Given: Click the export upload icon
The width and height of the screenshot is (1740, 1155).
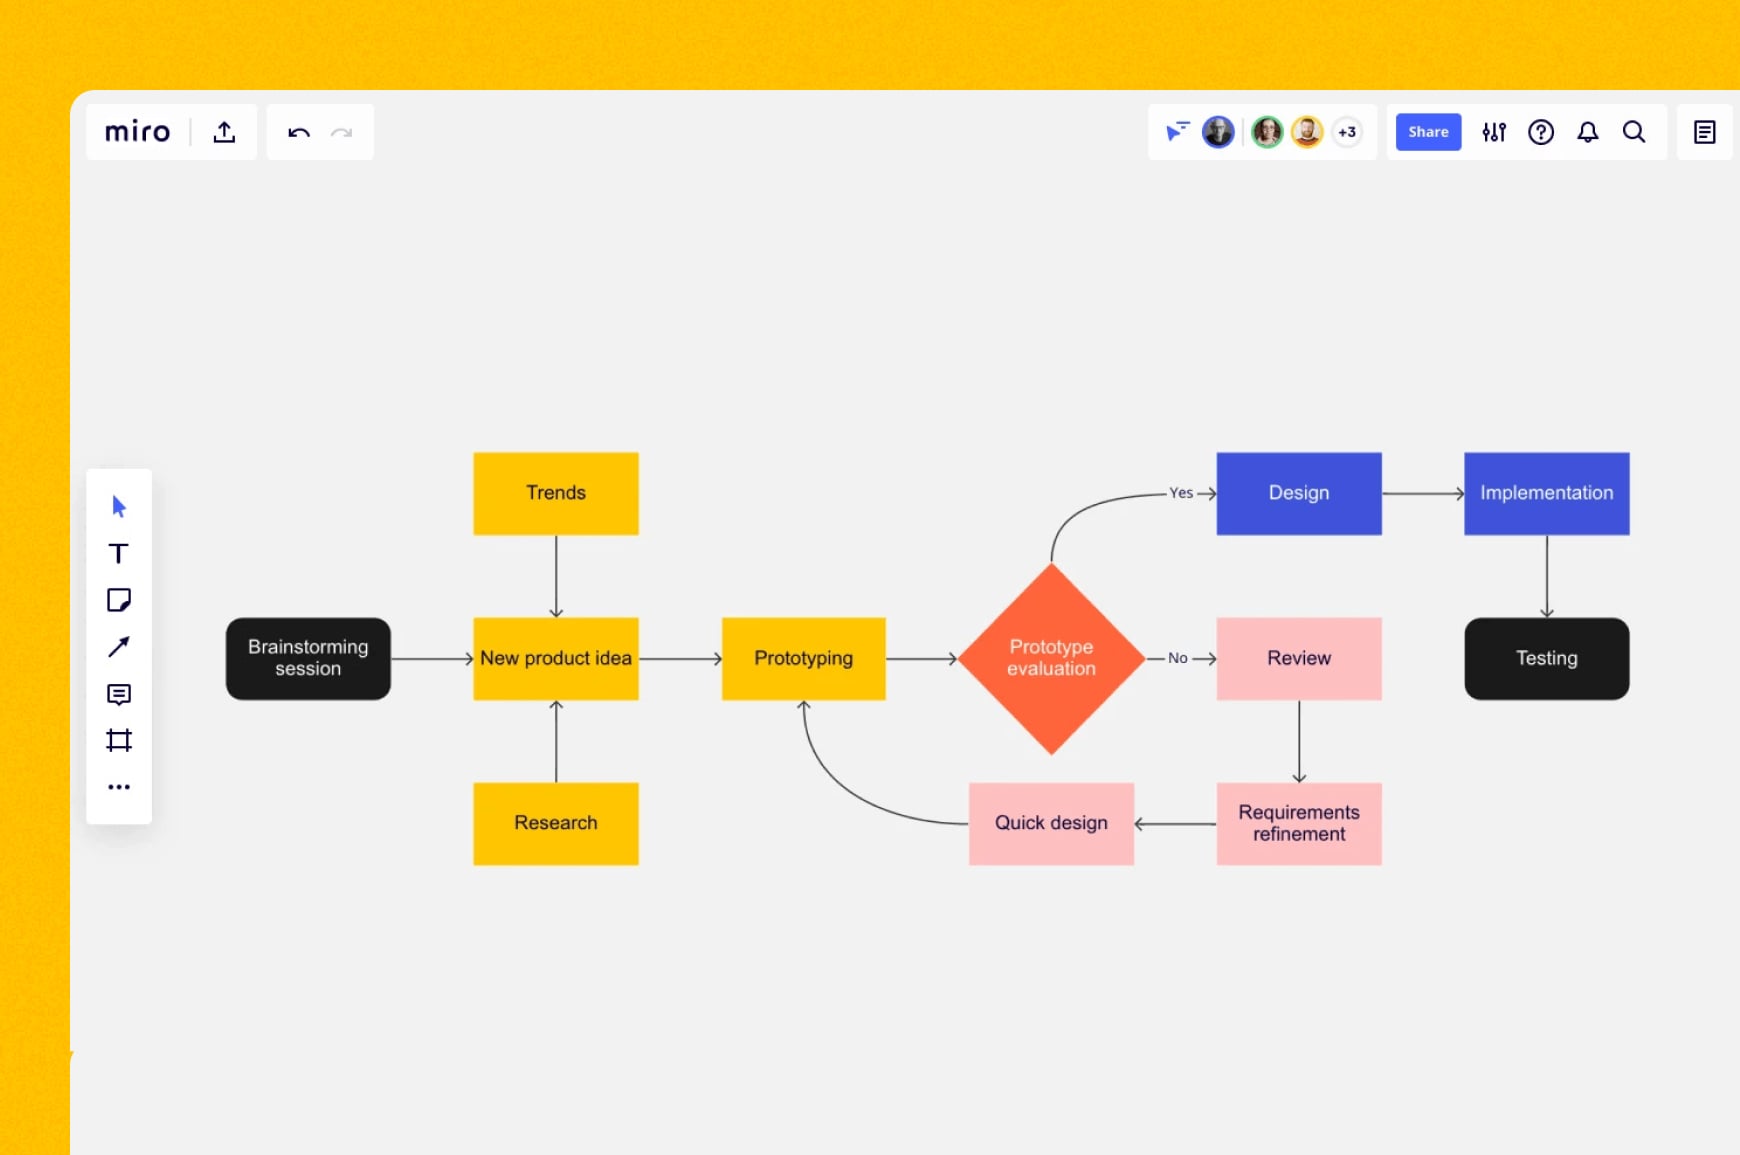Looking at the screenshot, I should point(224,132).
